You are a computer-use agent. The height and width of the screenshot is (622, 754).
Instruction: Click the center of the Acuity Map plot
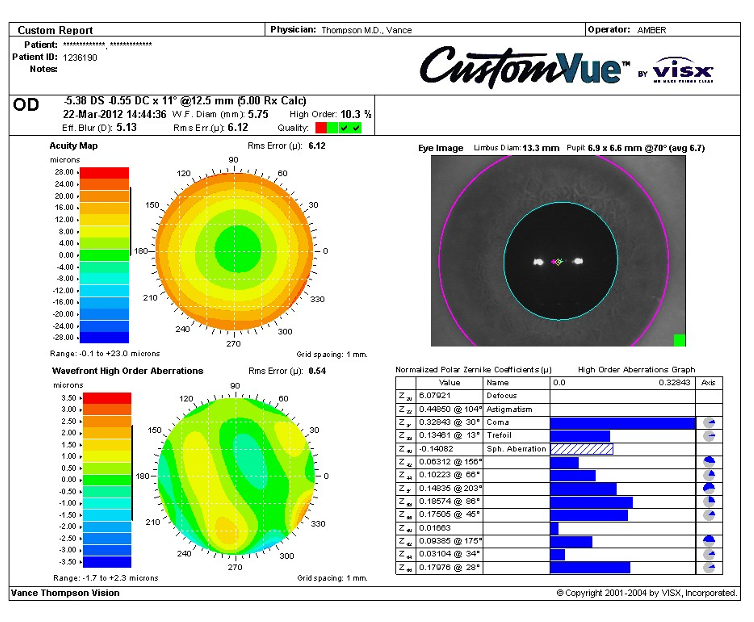point(234,251)
